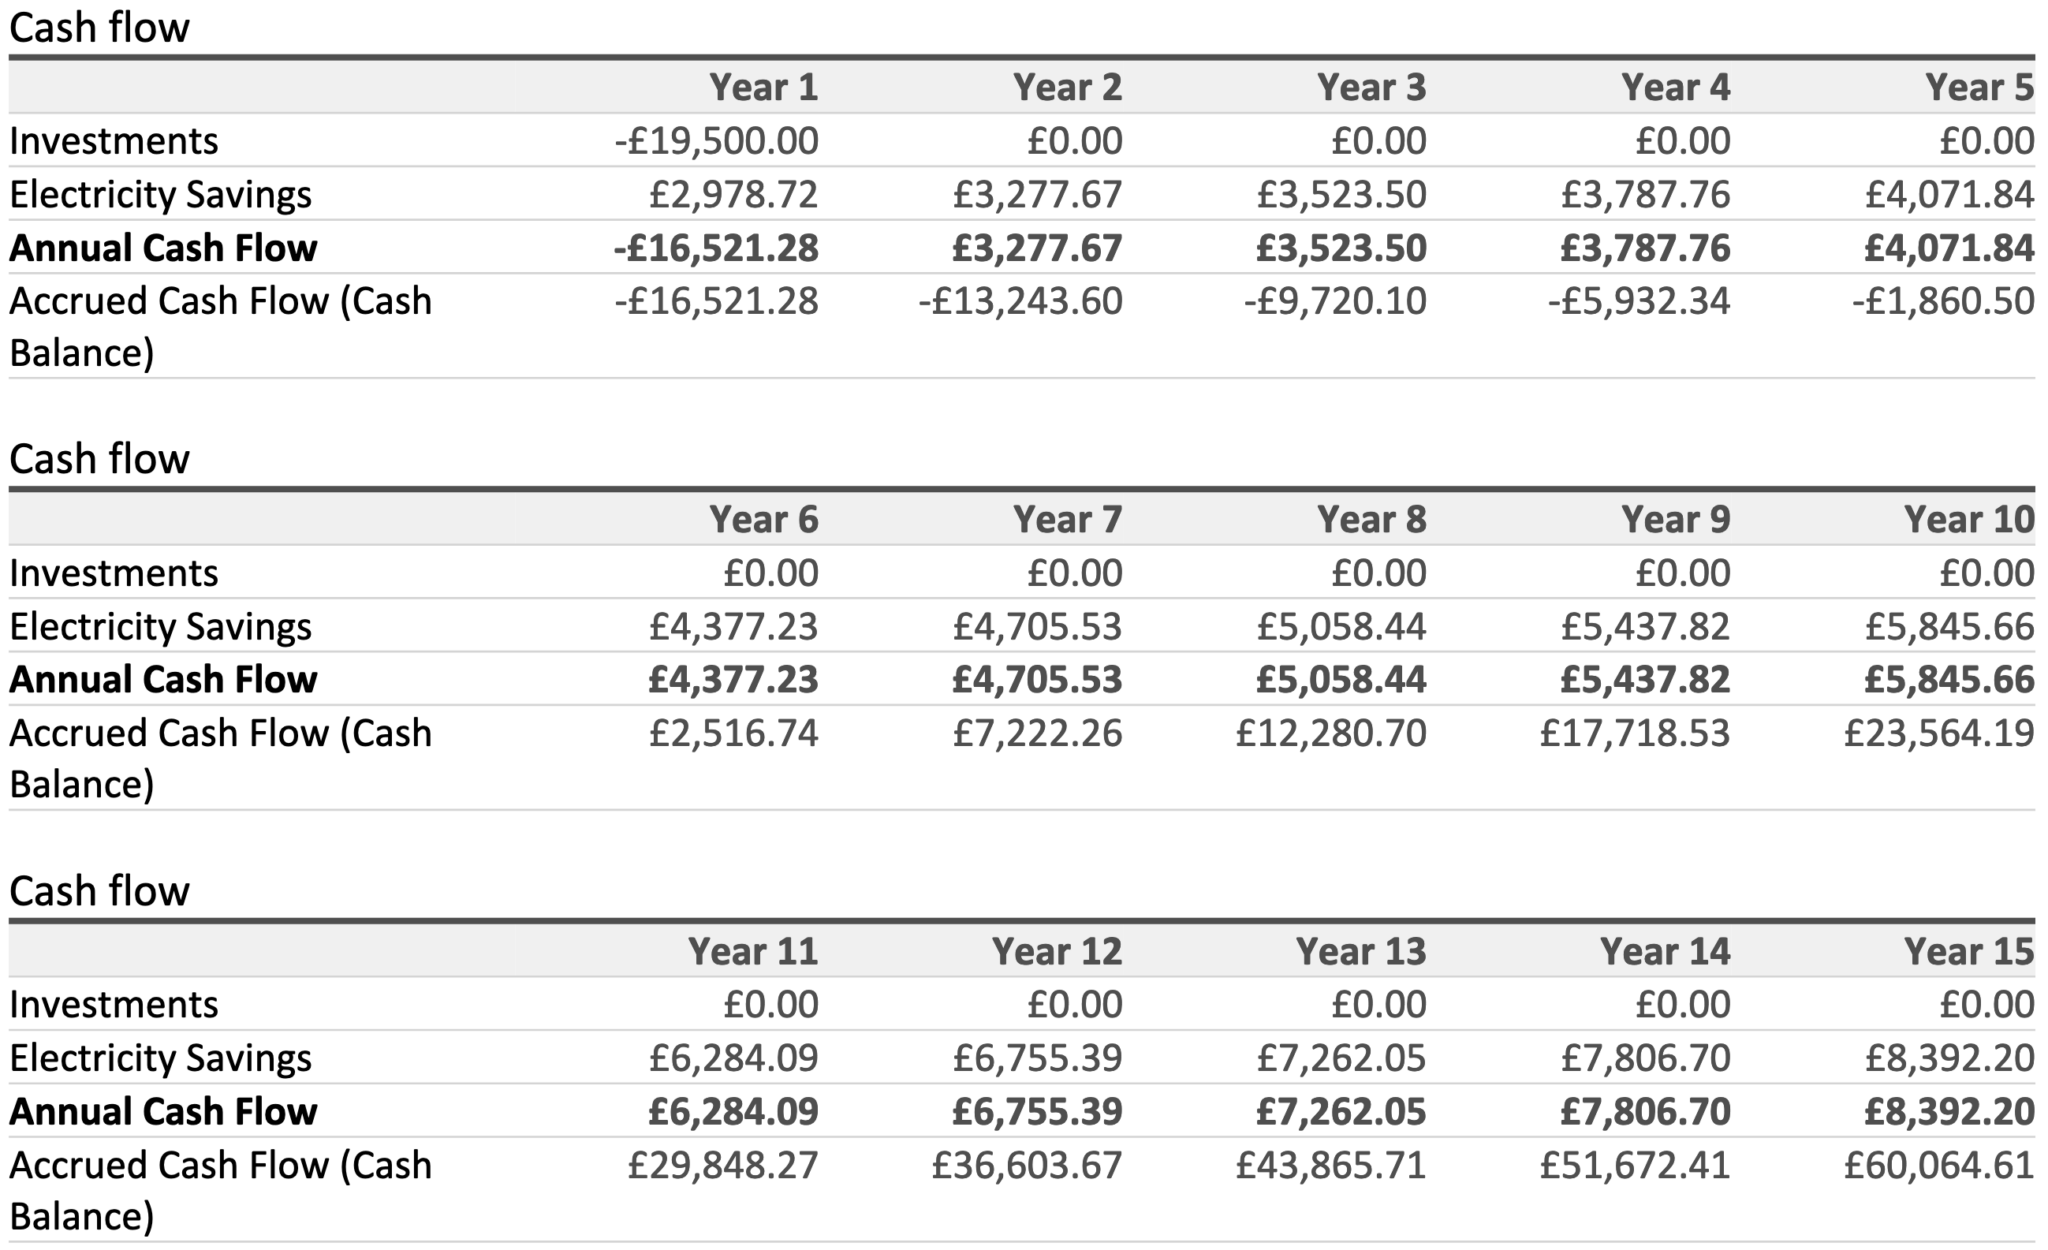Select the -£9,720.10 accrued cash flow cell

tap(1334, 301)
